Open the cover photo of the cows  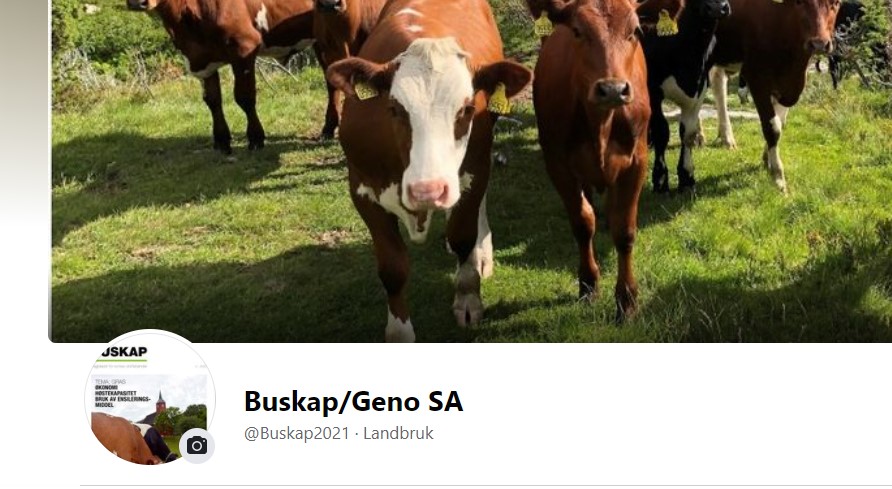pyautogui.click(x=472, y=171)
